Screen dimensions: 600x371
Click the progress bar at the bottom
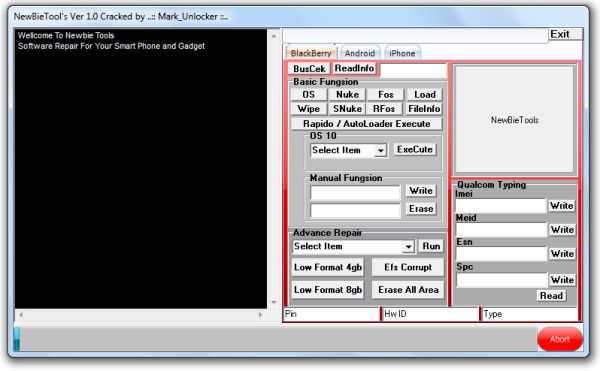coord(276,339)
